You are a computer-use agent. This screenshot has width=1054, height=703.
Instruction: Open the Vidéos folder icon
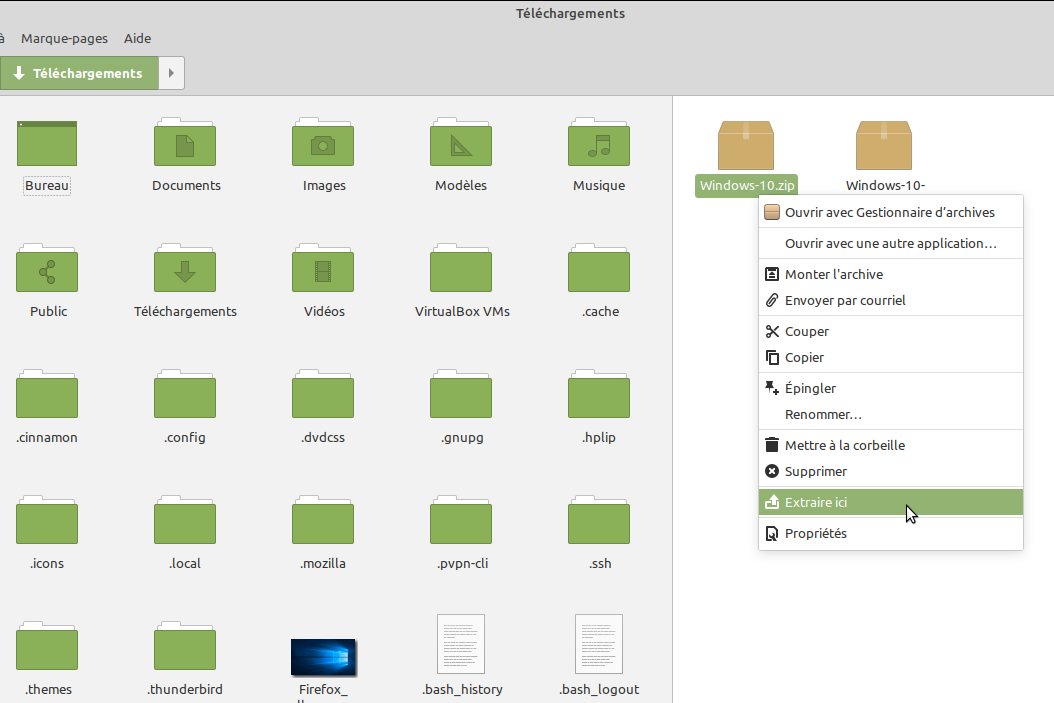point(323,270)
